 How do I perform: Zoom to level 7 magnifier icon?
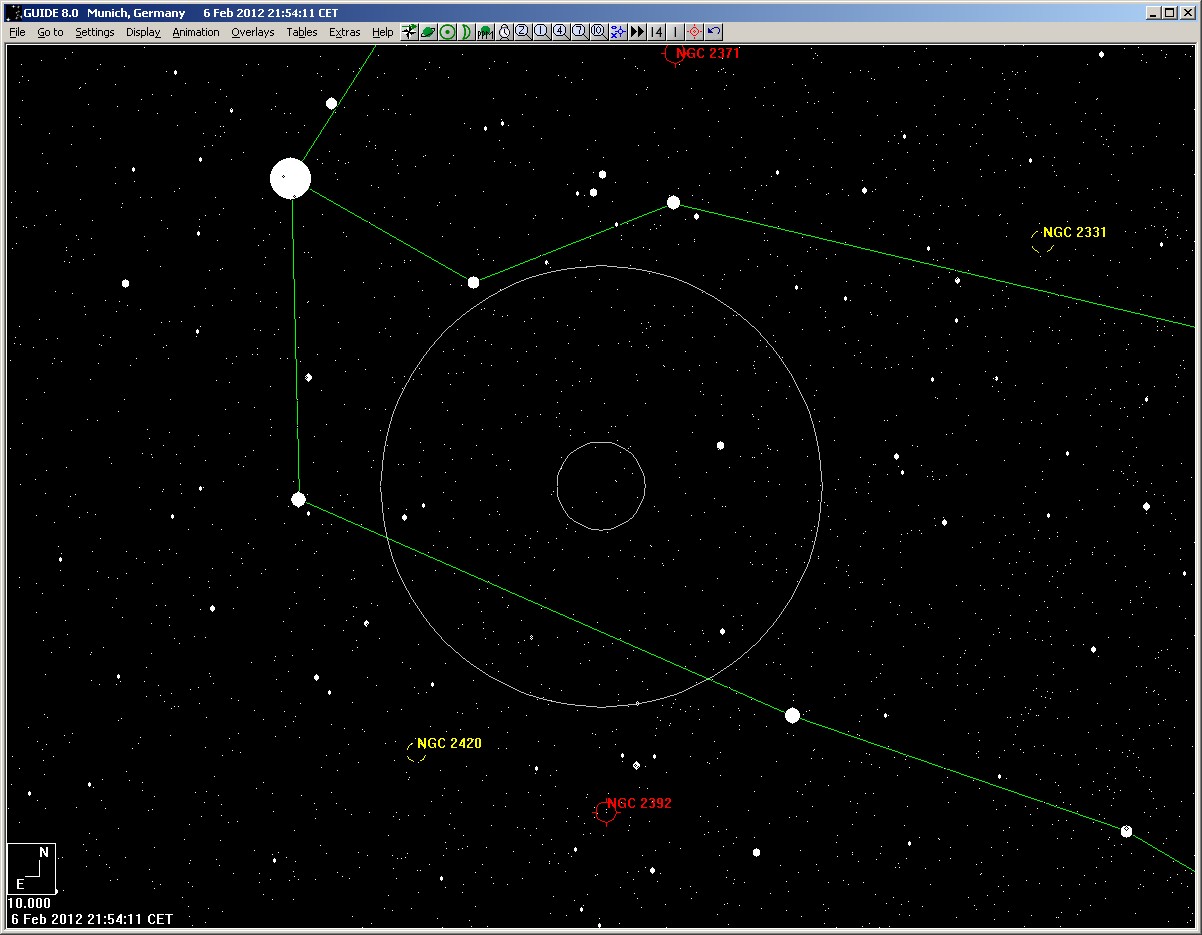580,31
